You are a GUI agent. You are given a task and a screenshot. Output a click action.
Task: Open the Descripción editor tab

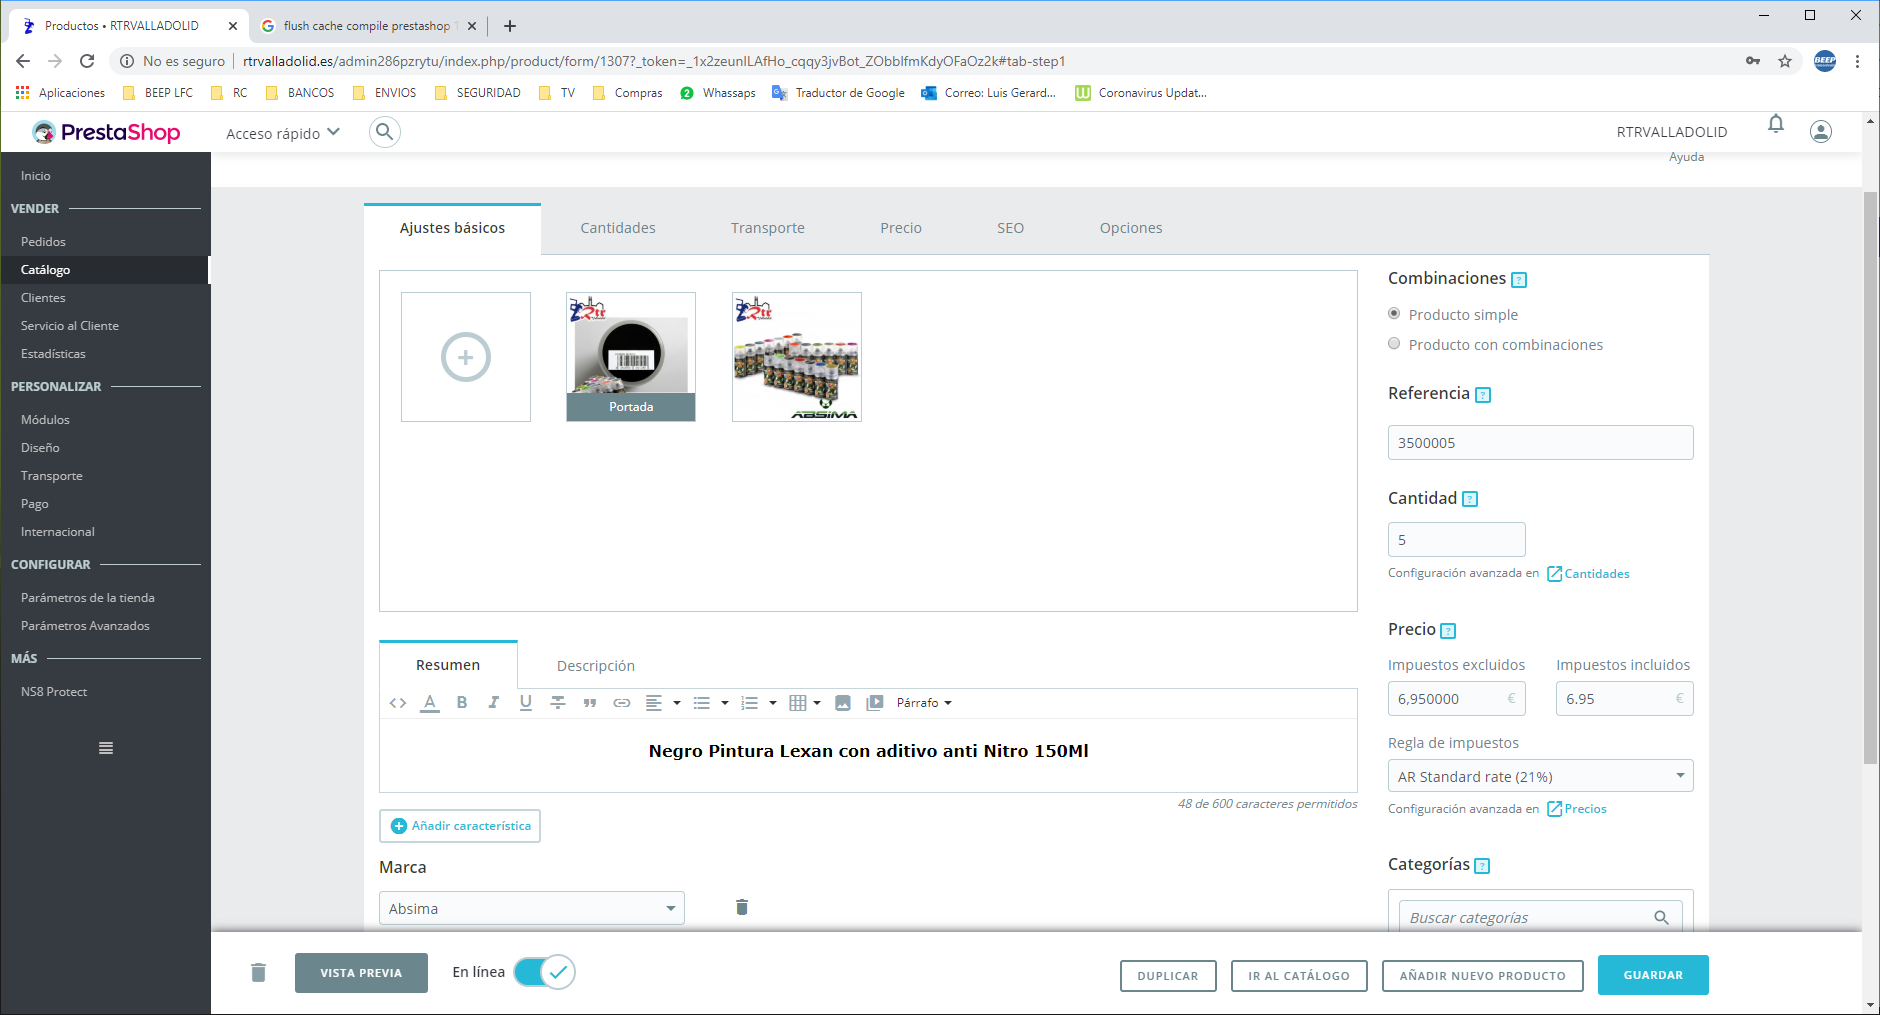596,666
